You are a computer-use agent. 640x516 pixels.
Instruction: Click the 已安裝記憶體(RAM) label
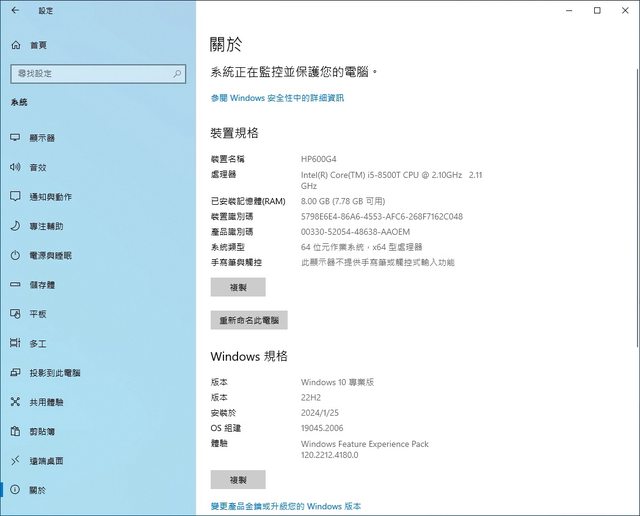tap(248, 201)
